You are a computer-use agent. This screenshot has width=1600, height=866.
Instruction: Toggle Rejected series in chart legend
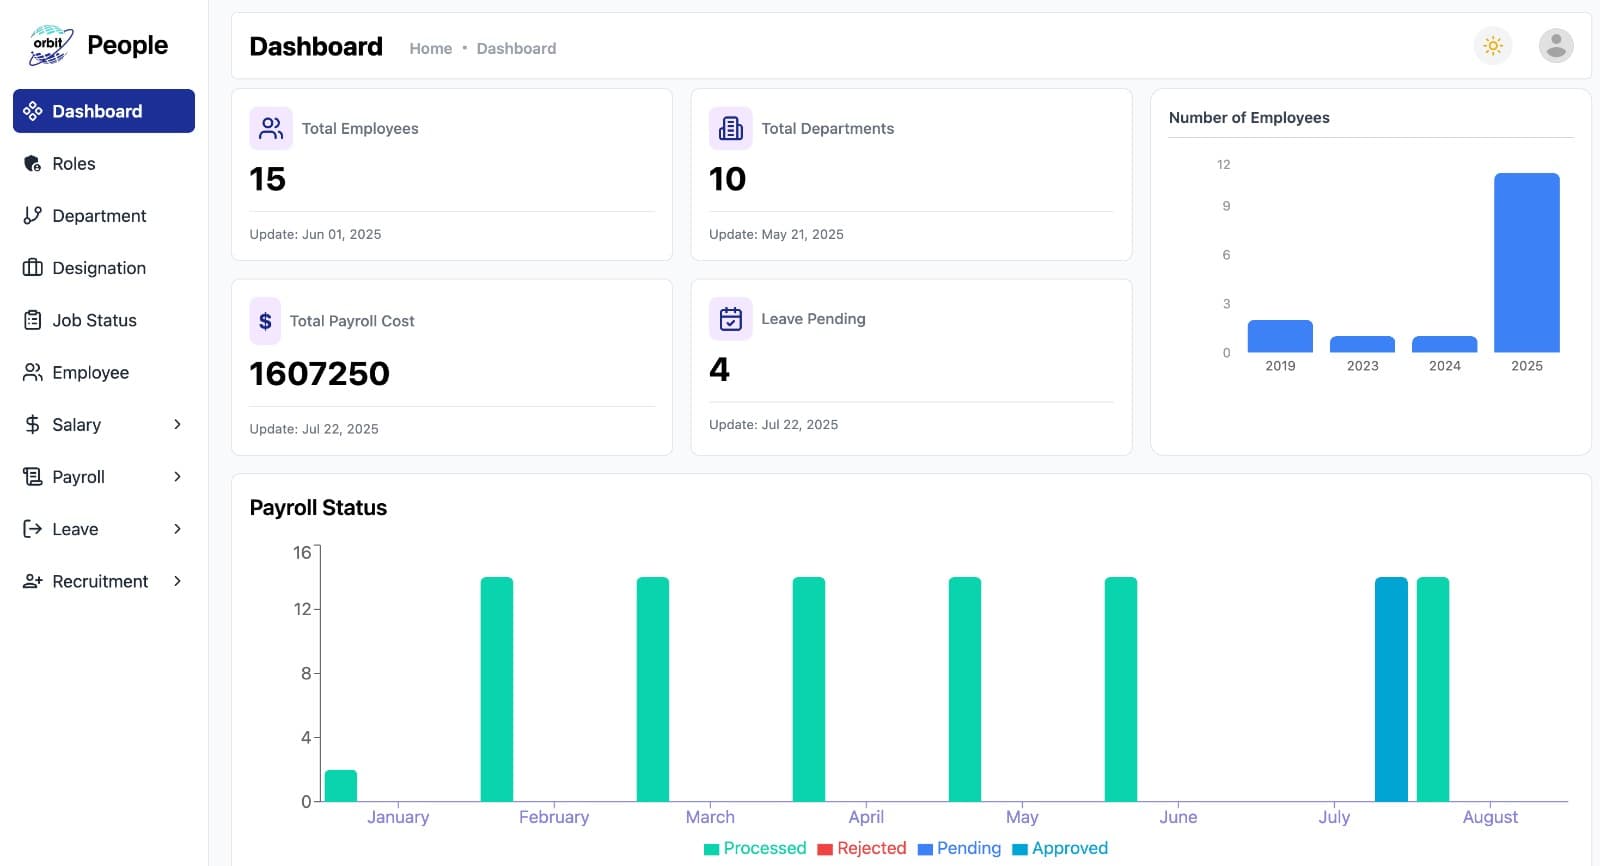[x=862, y=848]
